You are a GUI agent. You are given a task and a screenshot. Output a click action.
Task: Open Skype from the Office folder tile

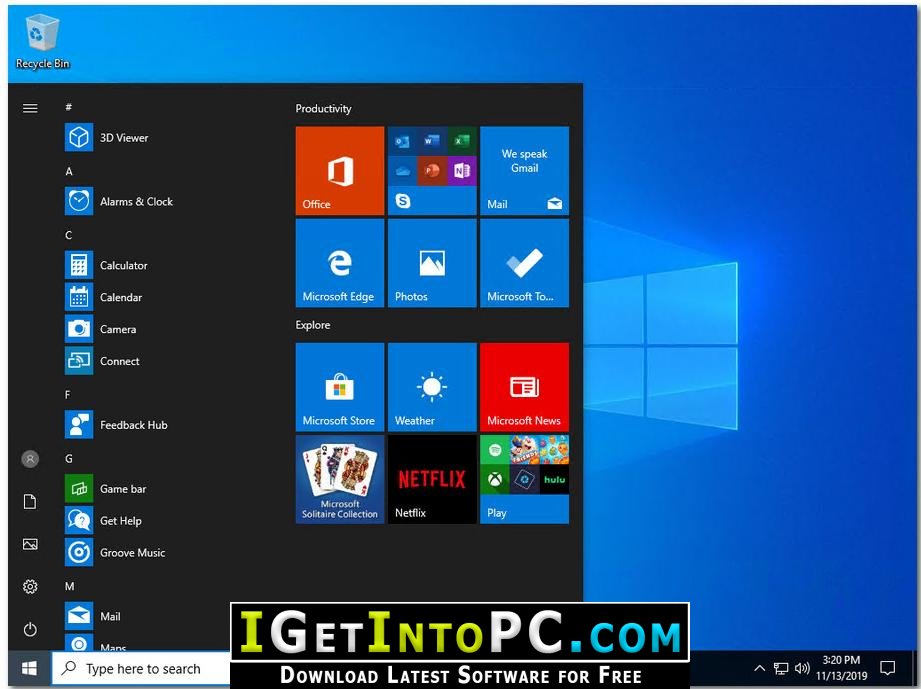click(402, 201)
